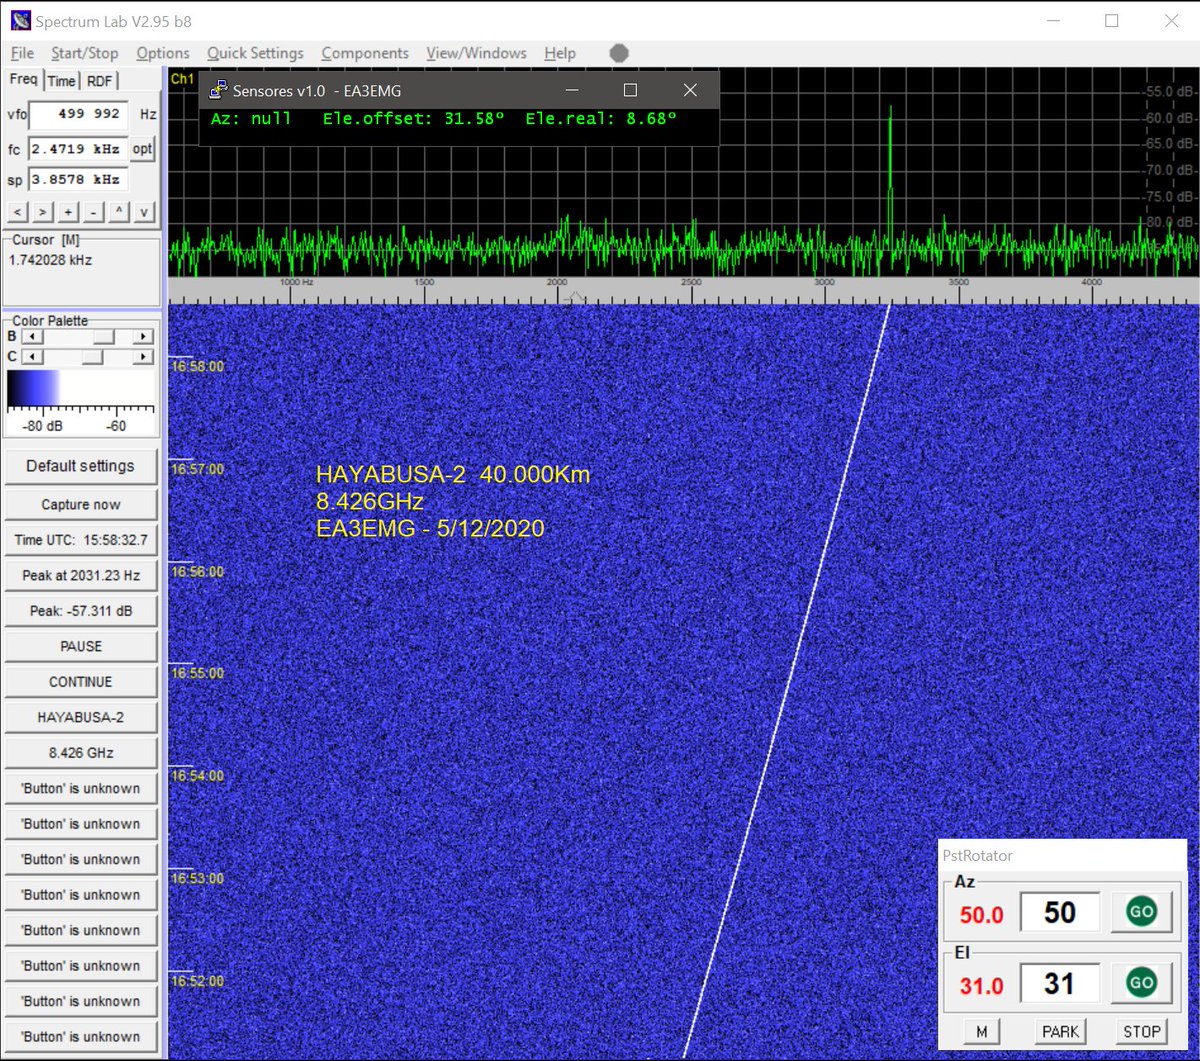
Task: Zoom out using the "-" icon
Action: tap(93, 212)
